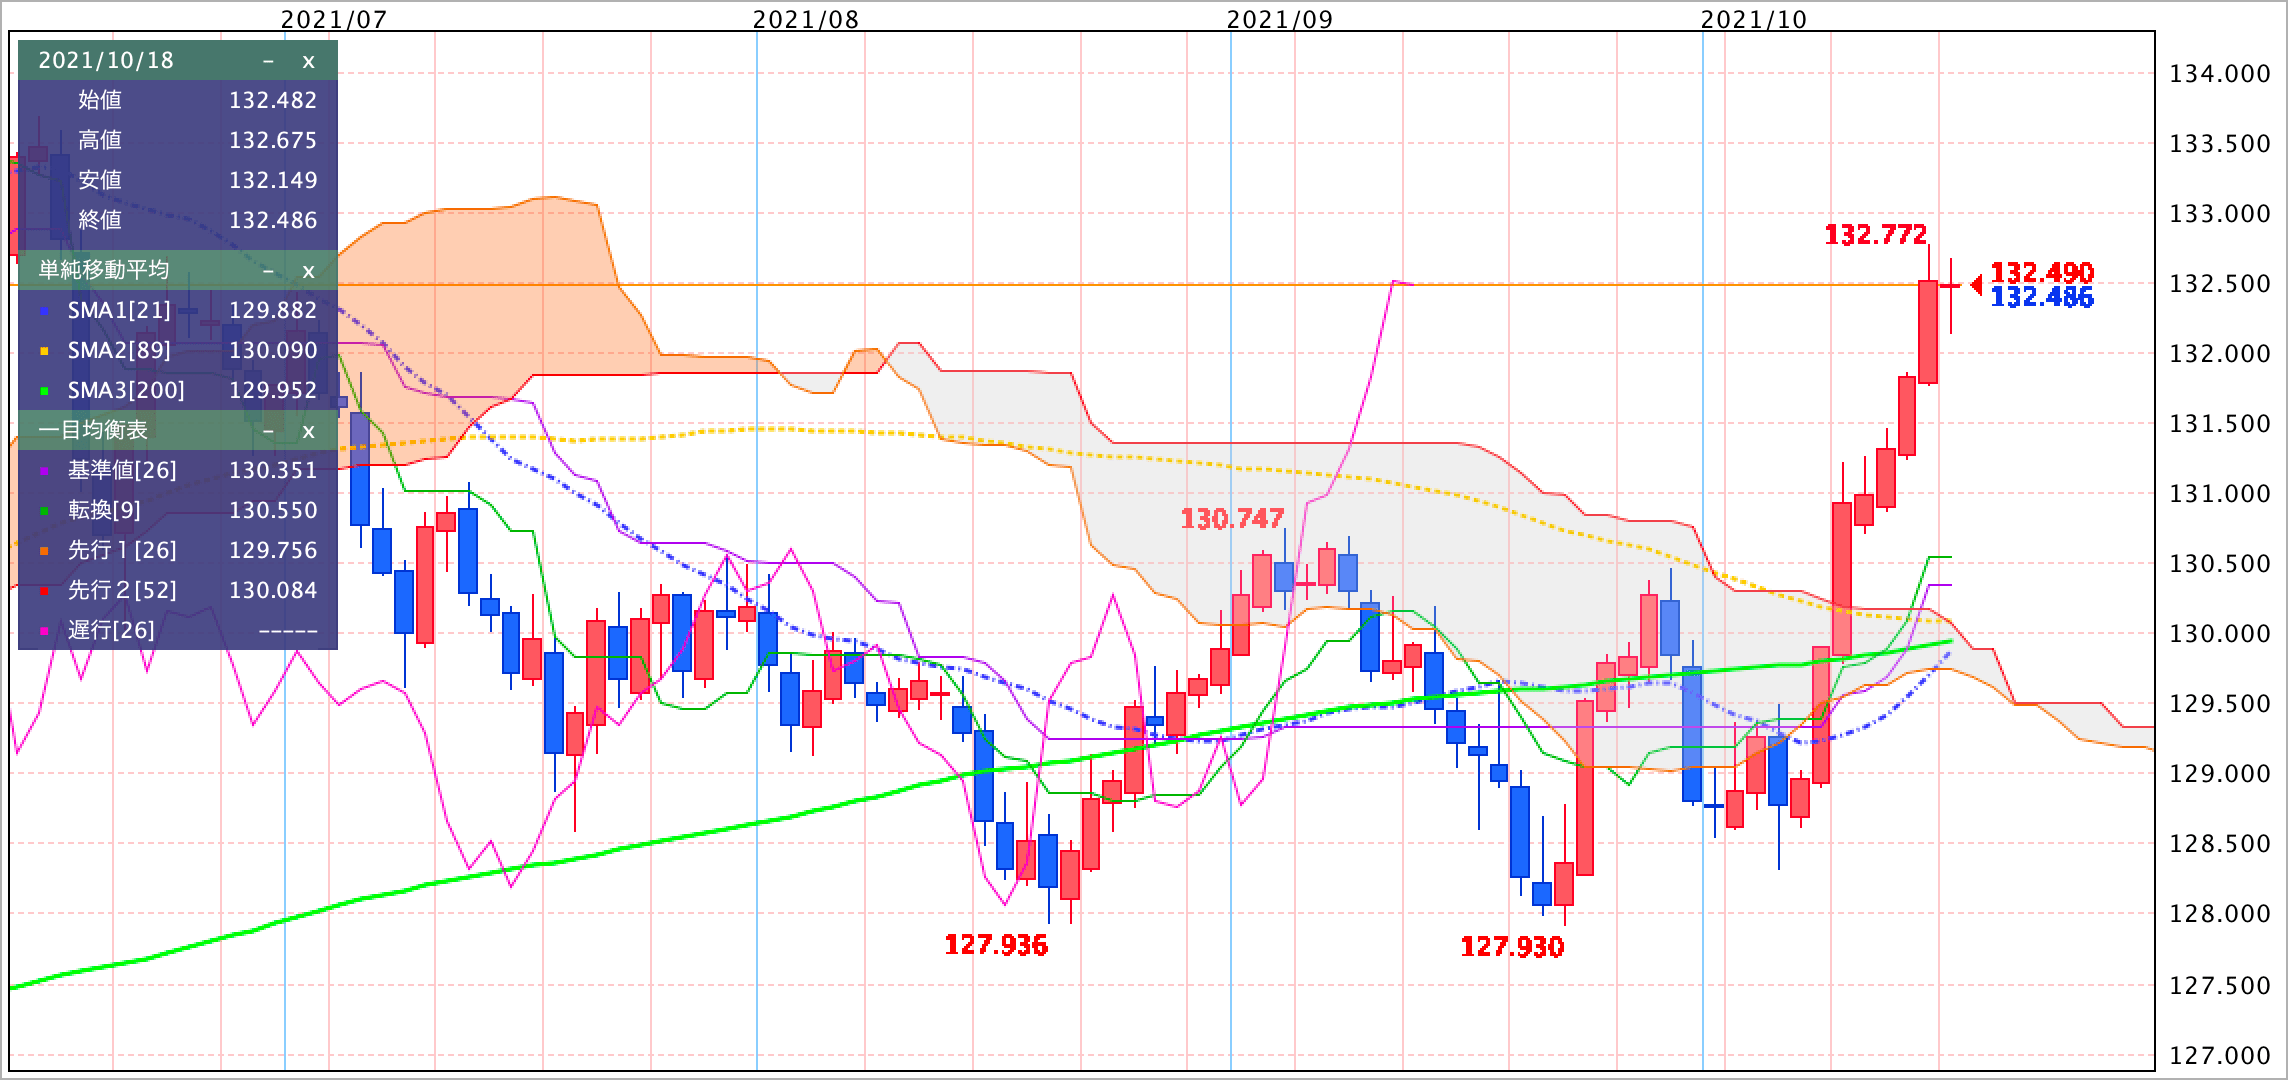Click the 基準値 value 130.351
Image resolution: width=2288 pixels, height=1080 pixels.
(273, 471)
